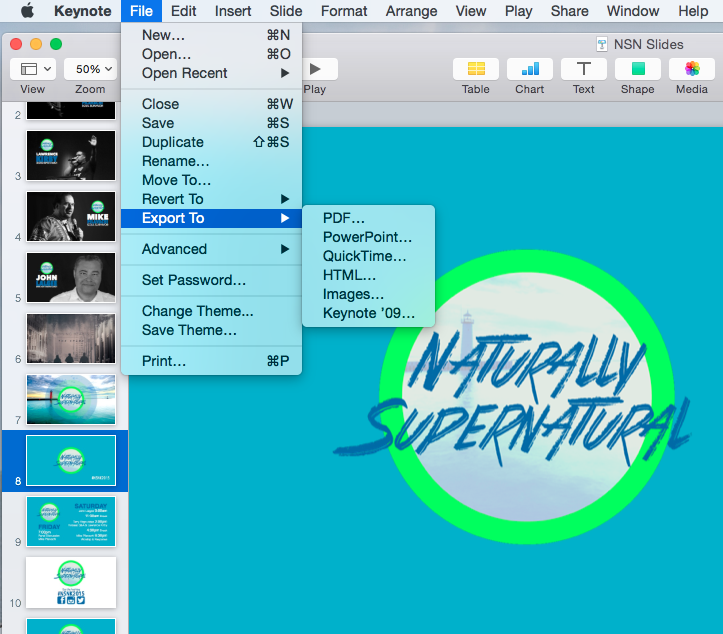Screen dimensions: 723x634
Task: Select slide 3 Lawrence thumbnail
Action: (71, 155)
